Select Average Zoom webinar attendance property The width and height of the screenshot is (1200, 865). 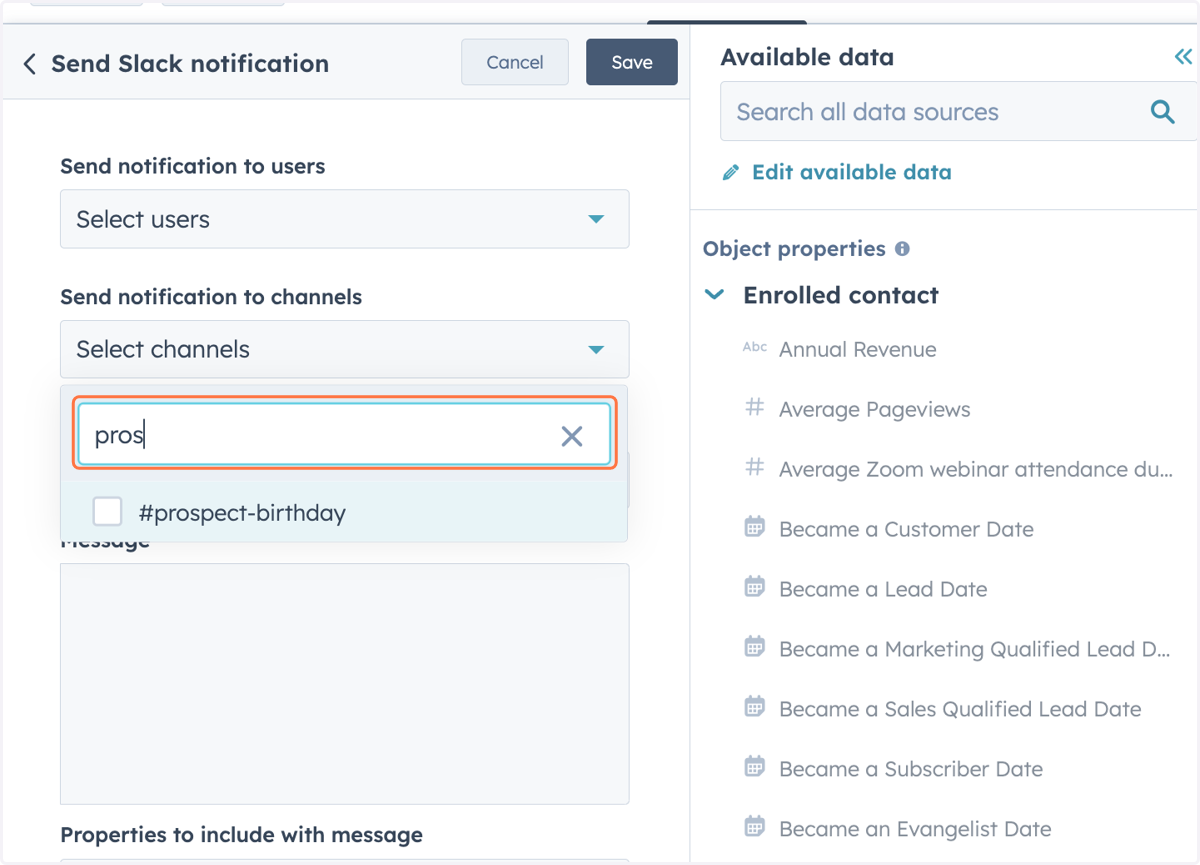[976, 470]
